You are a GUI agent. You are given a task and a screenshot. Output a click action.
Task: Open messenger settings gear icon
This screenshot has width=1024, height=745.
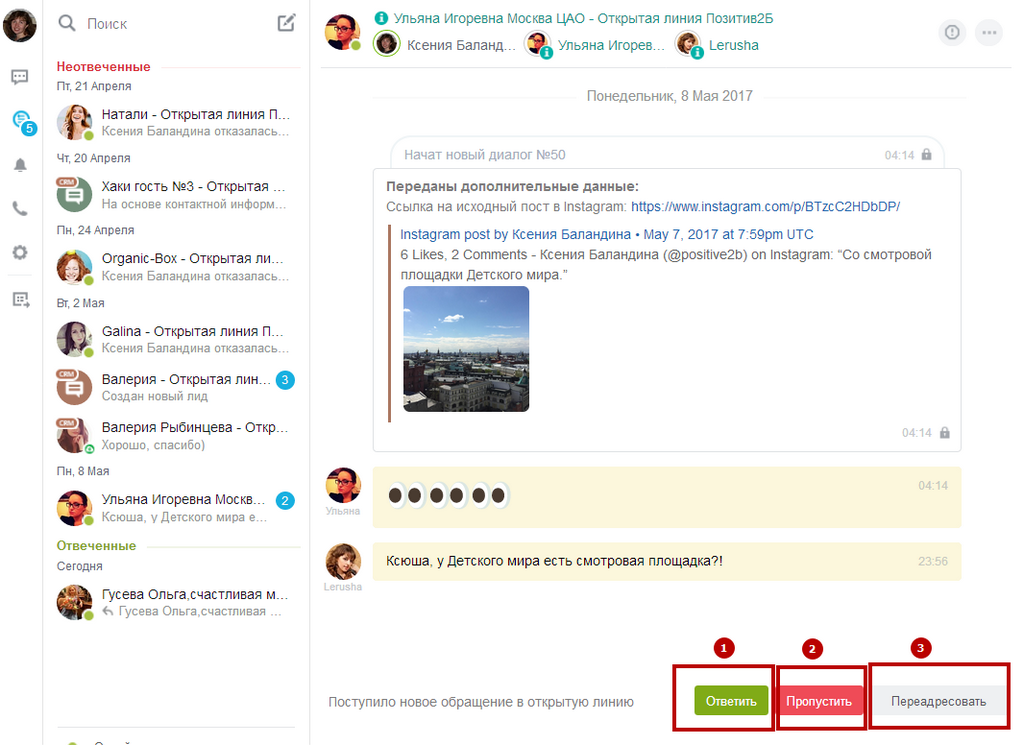[x=20, y=252]
